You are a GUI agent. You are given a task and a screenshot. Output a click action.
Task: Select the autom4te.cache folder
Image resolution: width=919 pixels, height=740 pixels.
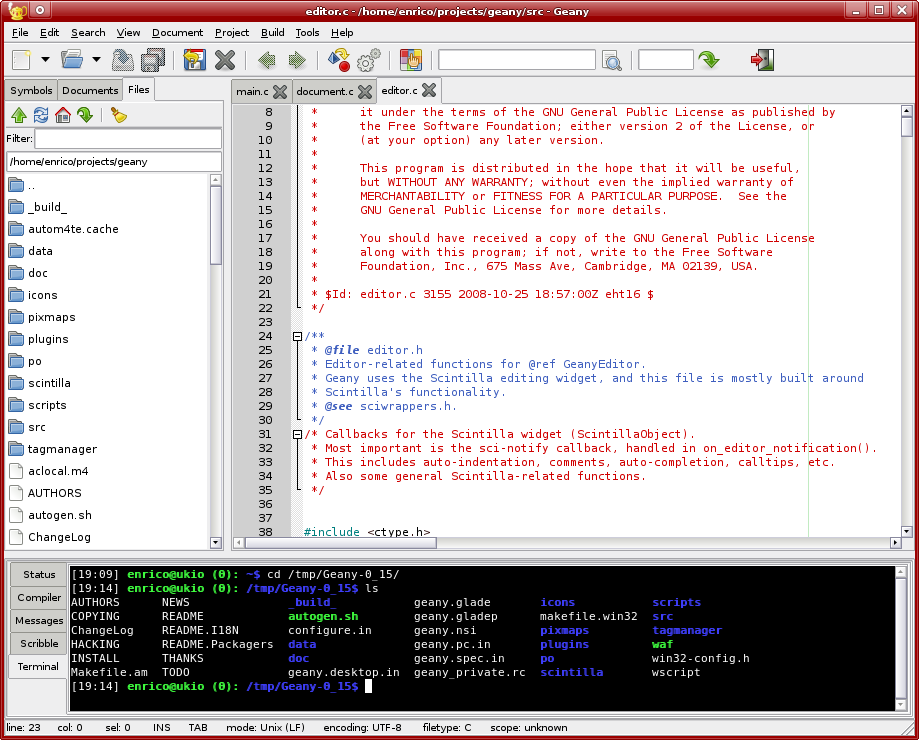[107, 229]
